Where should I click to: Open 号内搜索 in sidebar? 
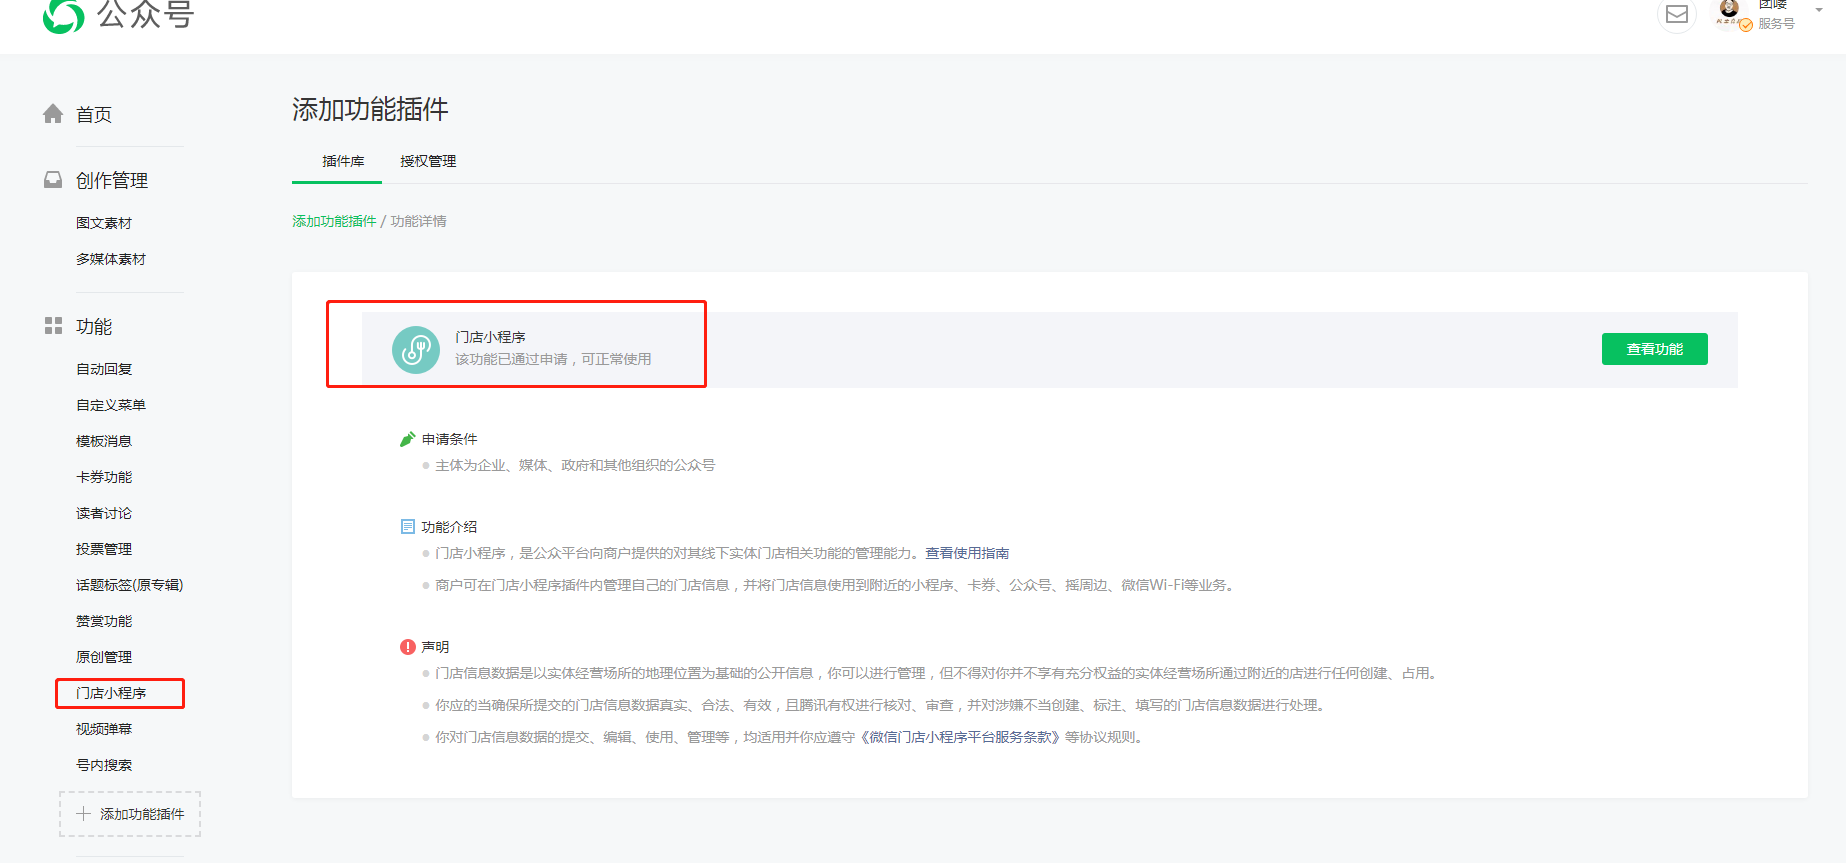[104, 765]
